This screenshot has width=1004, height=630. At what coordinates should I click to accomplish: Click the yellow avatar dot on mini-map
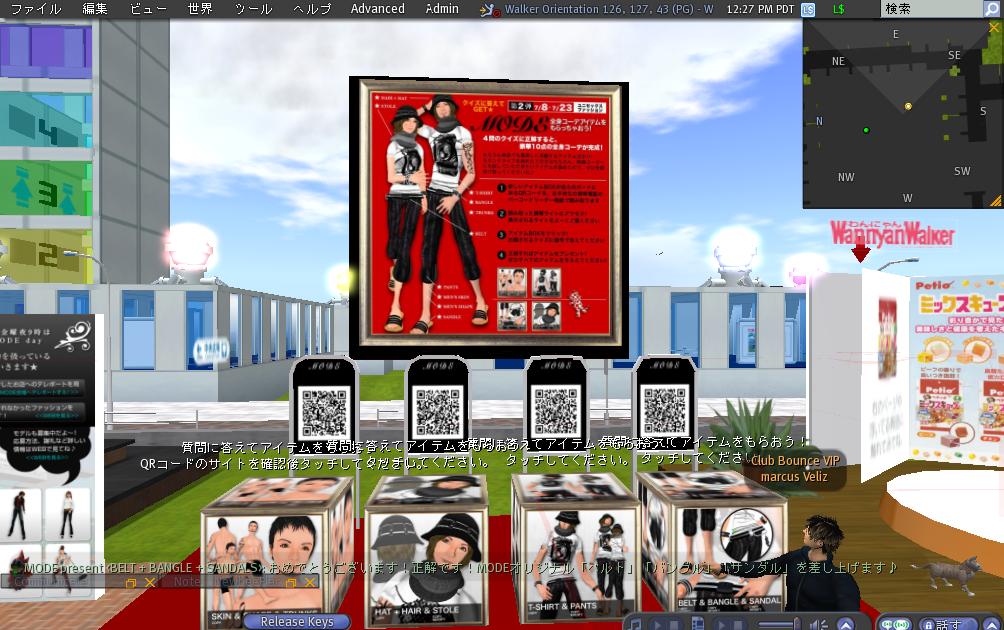pyautogui.click(x=908, y=106)
